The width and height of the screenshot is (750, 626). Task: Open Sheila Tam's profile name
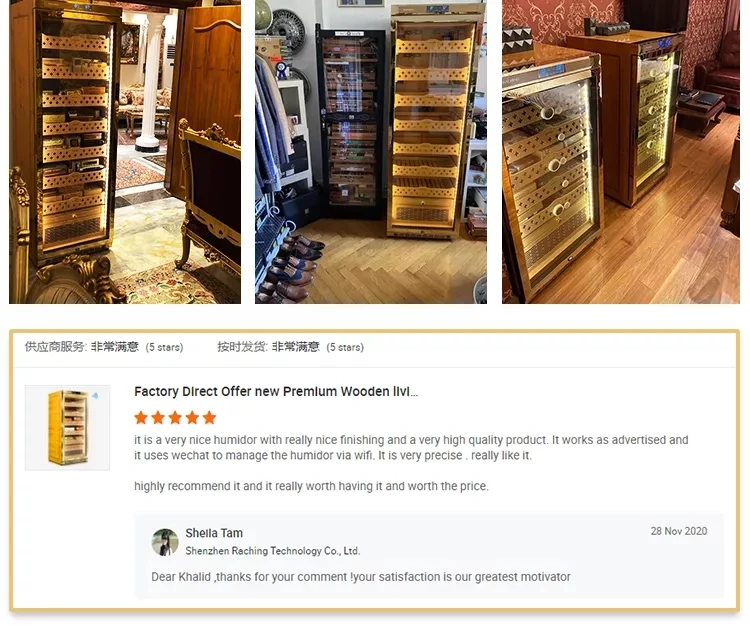click(x=214, y=533)
